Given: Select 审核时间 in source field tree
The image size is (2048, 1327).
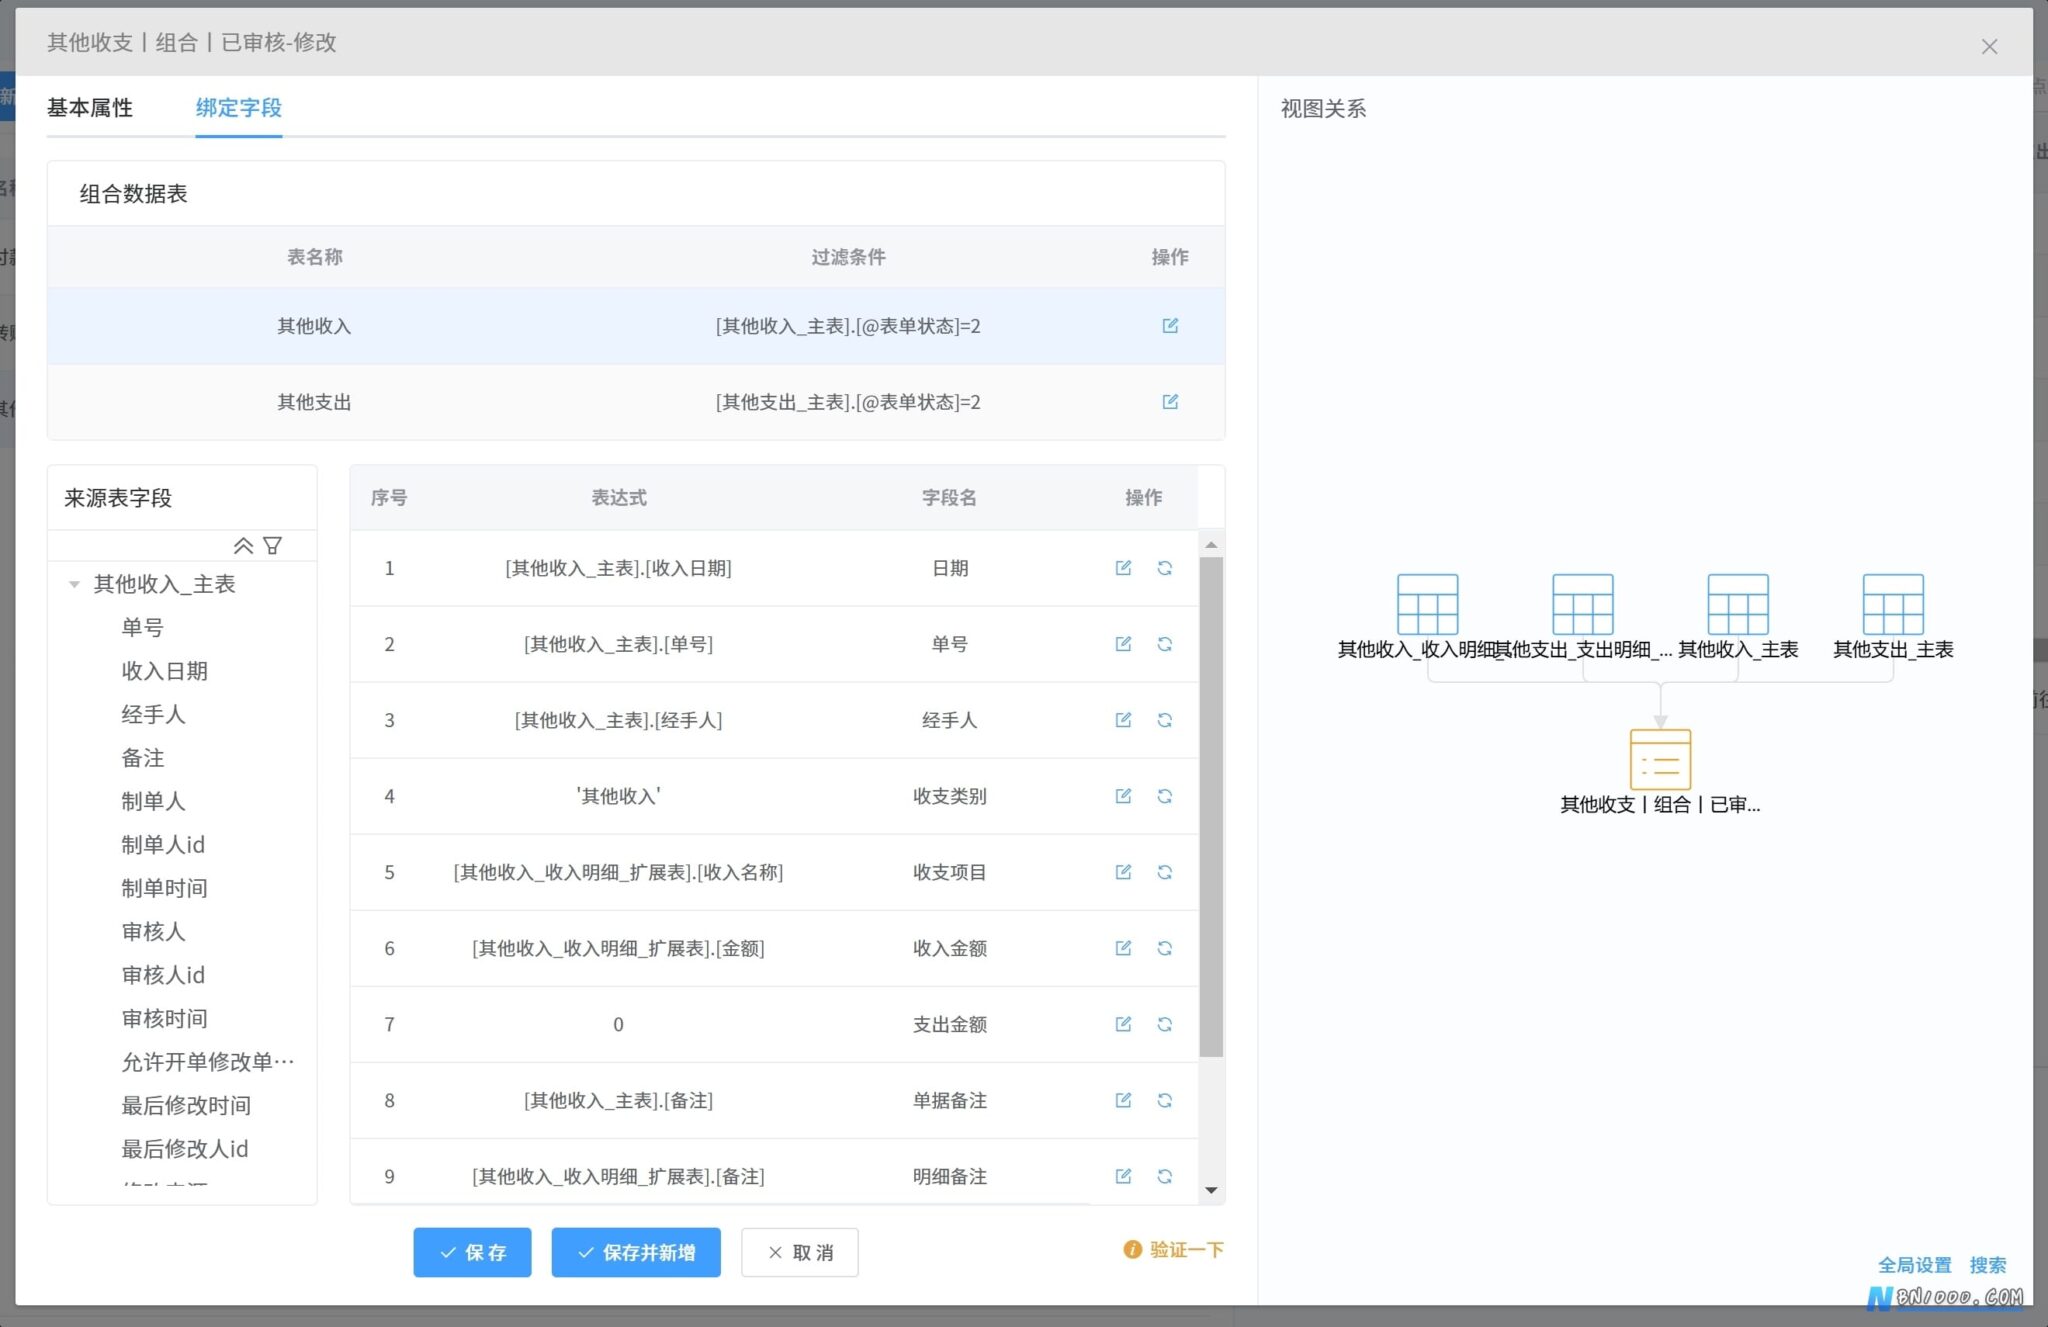Looking at the screenshot, I should (x=165, y=1018).
